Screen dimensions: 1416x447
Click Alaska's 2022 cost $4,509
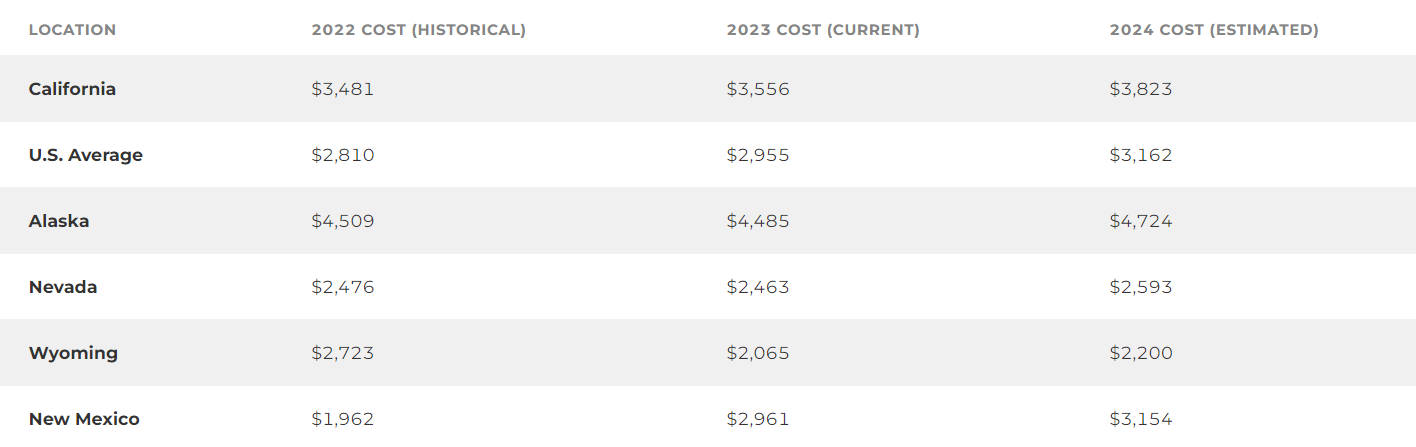(343, 221)
